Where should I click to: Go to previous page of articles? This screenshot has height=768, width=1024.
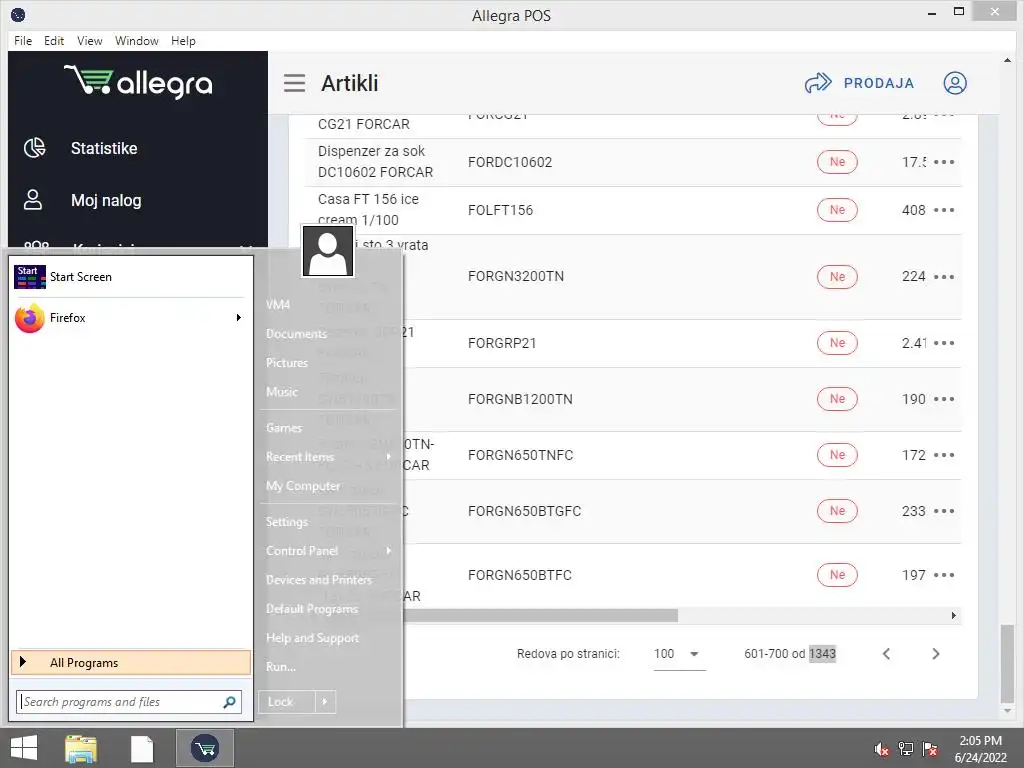click(x=886, y=654)
